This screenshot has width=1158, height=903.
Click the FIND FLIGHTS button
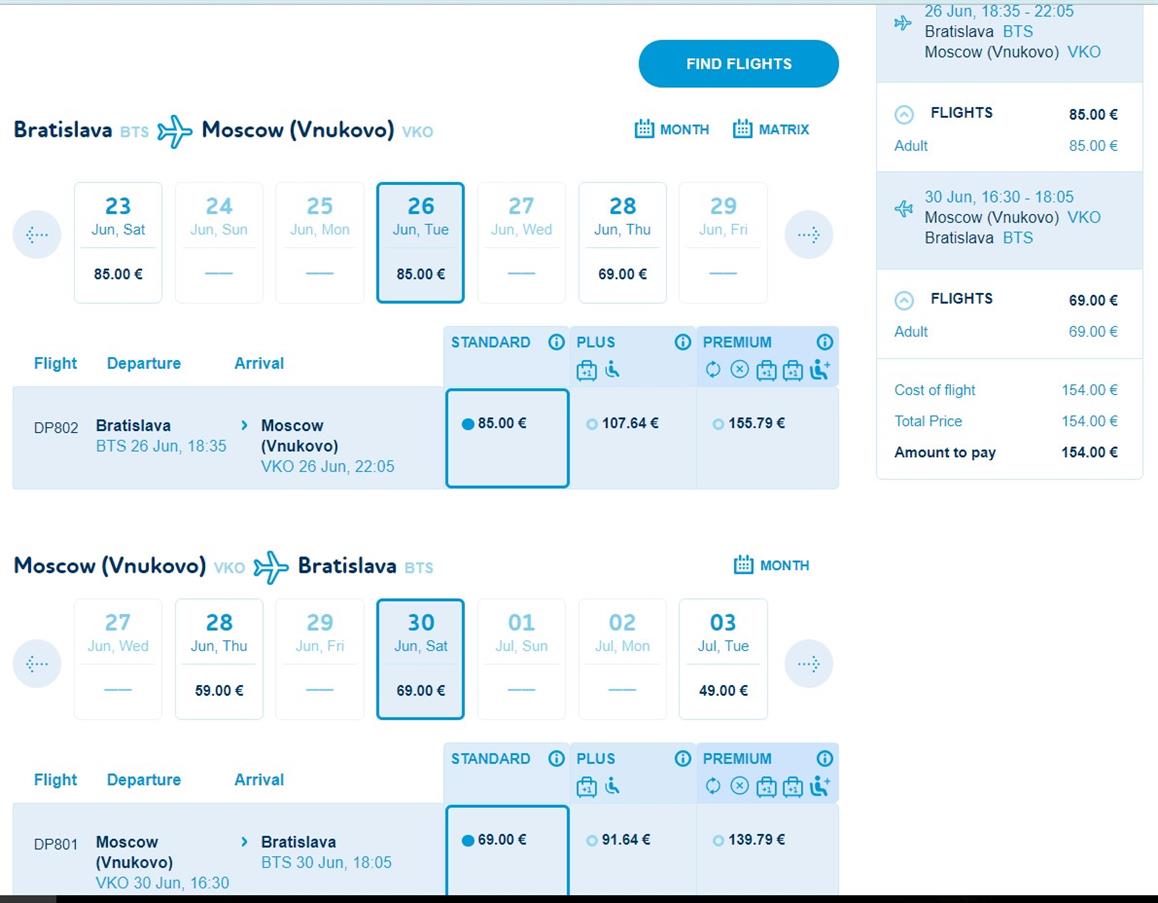click(x=739, y=63)
